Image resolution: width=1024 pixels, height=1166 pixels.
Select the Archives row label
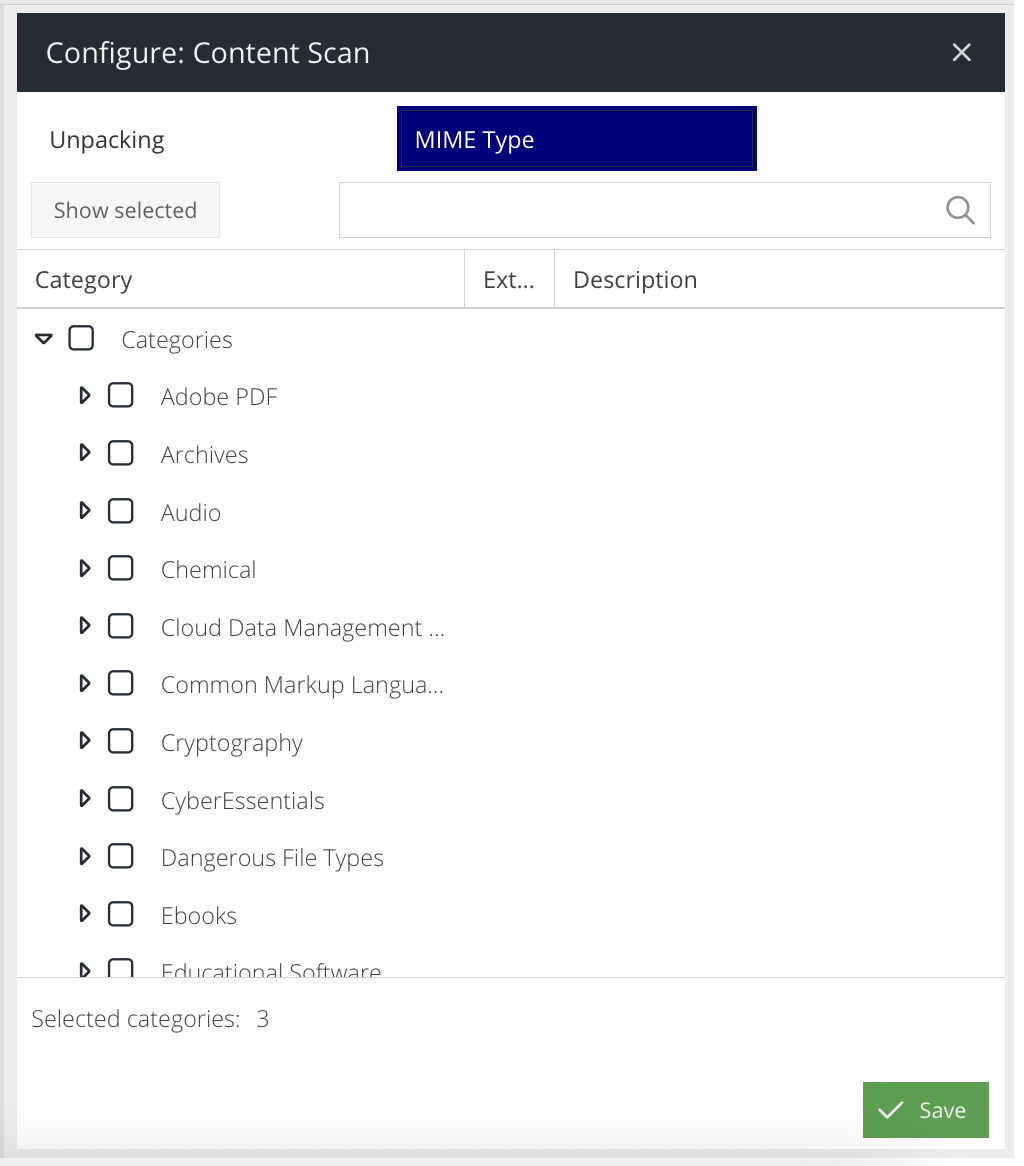[x=205, y=454]
